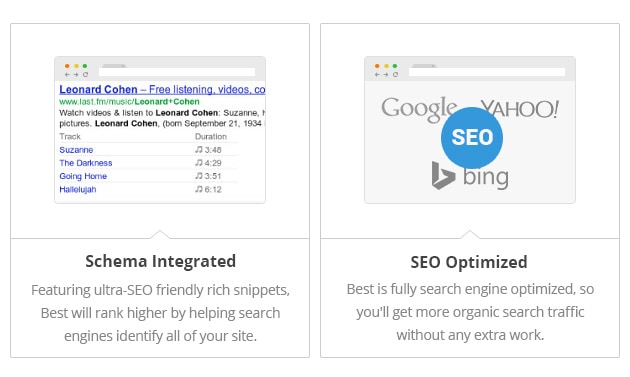Click the back arrow in the left mock browser
The image size is (630, 377).
(67, 74)
